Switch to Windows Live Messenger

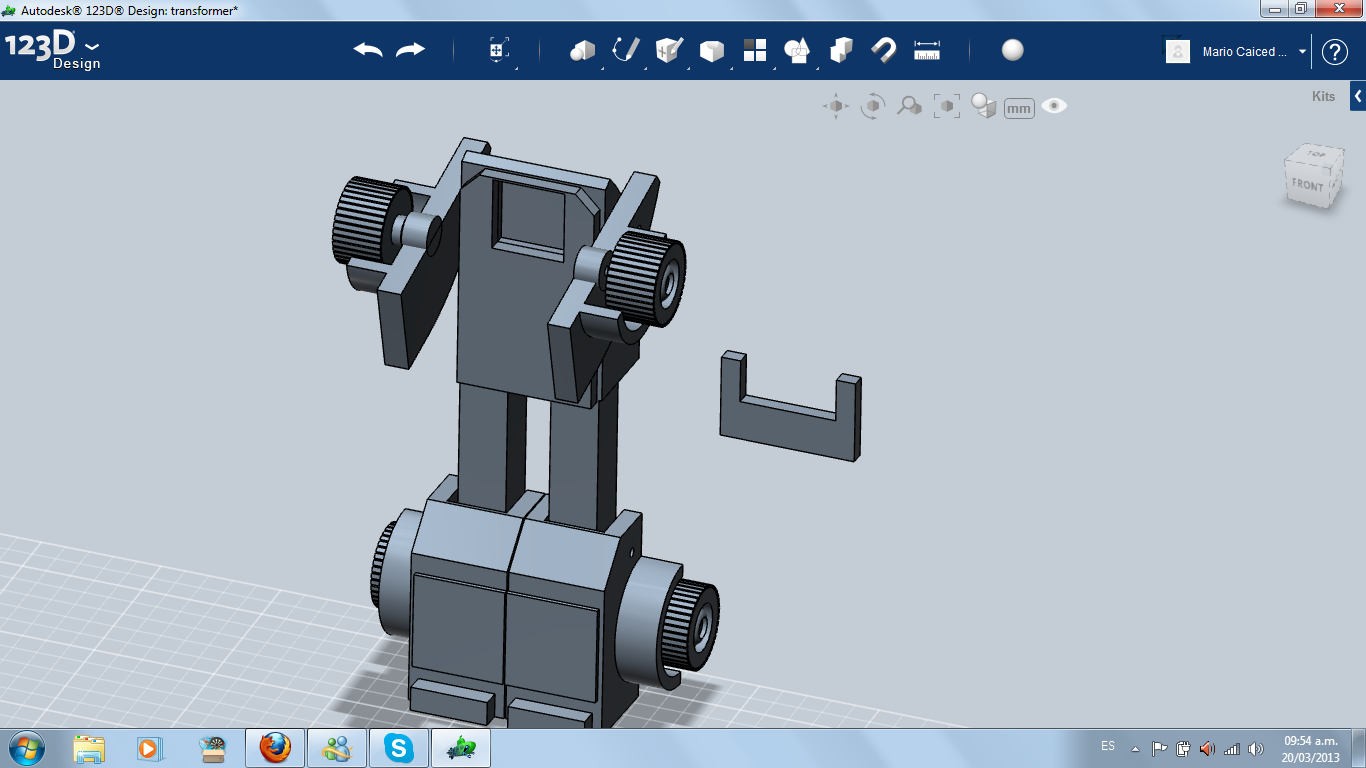coord(337,748)
